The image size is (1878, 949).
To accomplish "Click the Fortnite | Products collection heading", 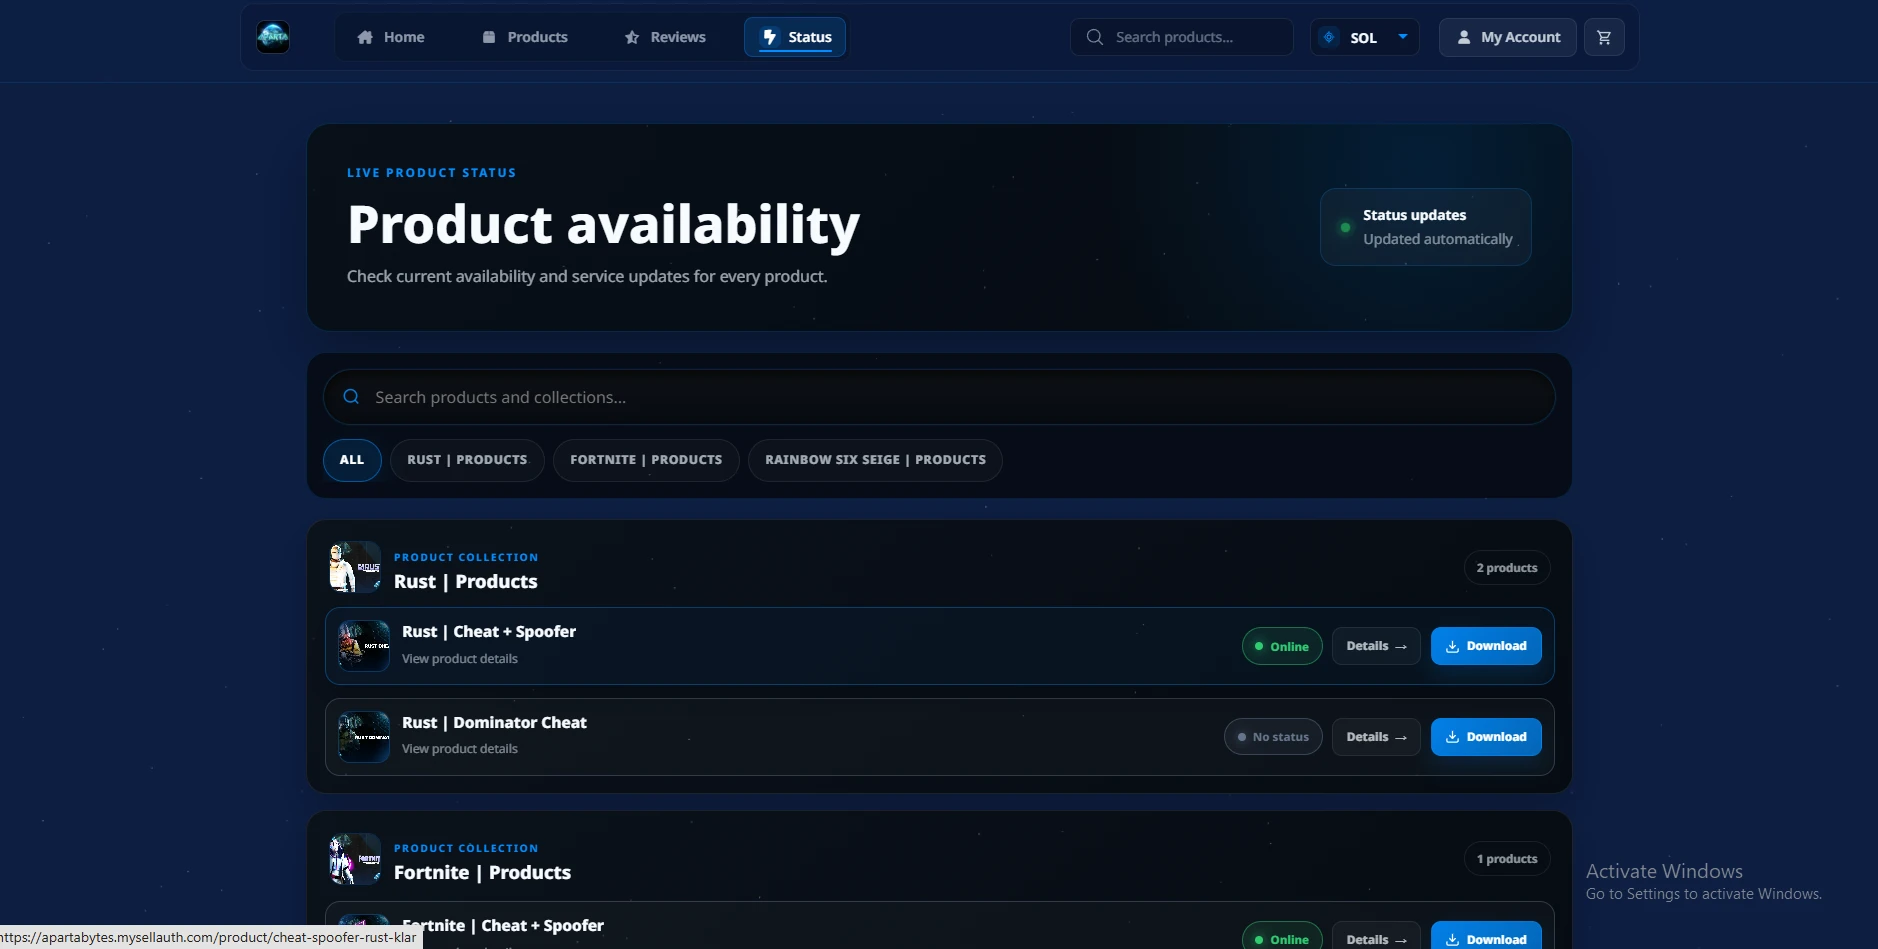I will point(482,873).
